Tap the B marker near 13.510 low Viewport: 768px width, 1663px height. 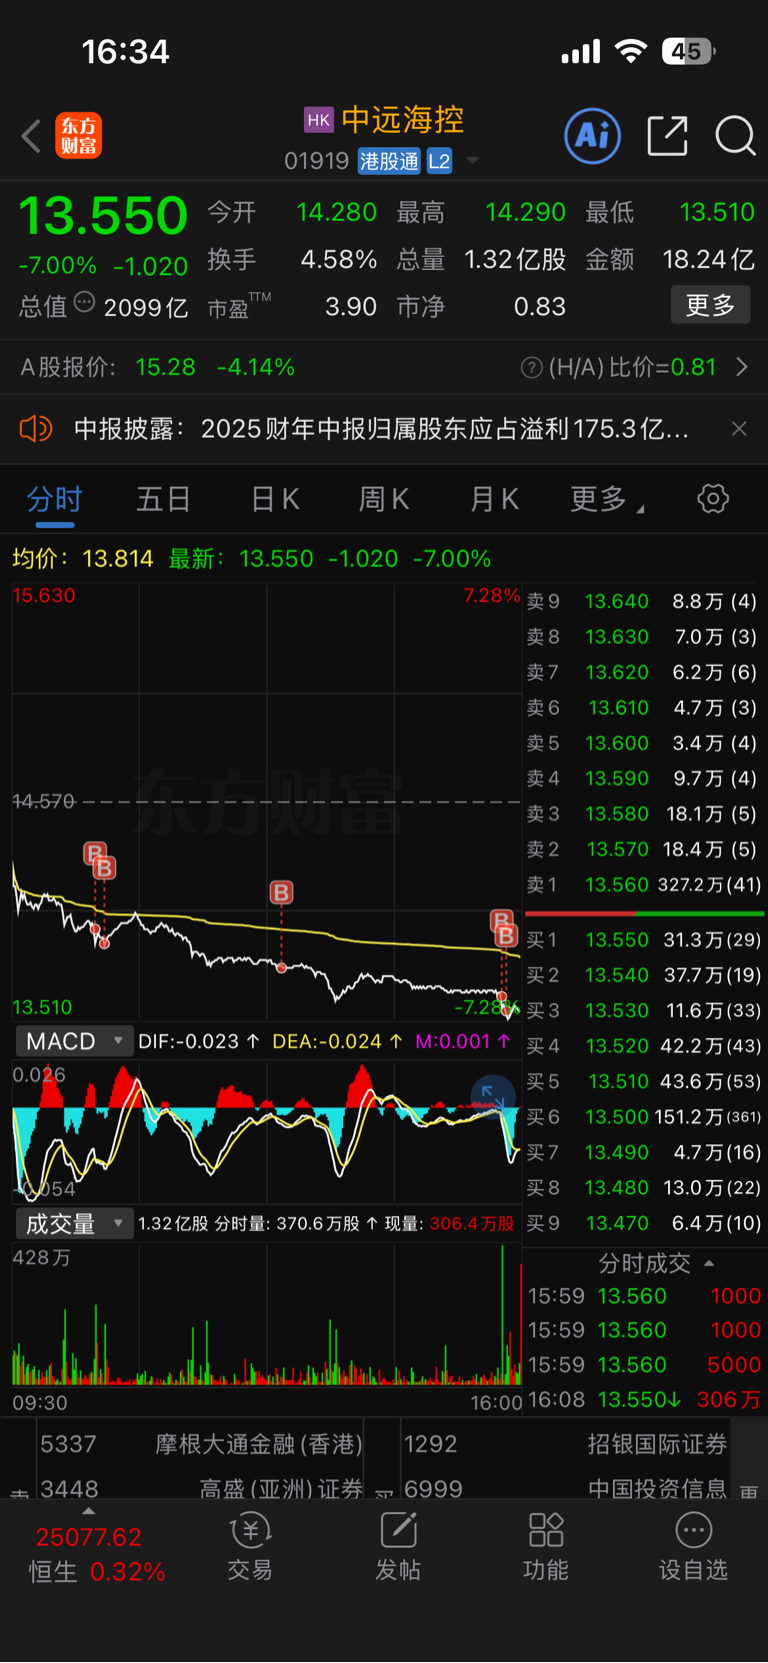(506, 935)
